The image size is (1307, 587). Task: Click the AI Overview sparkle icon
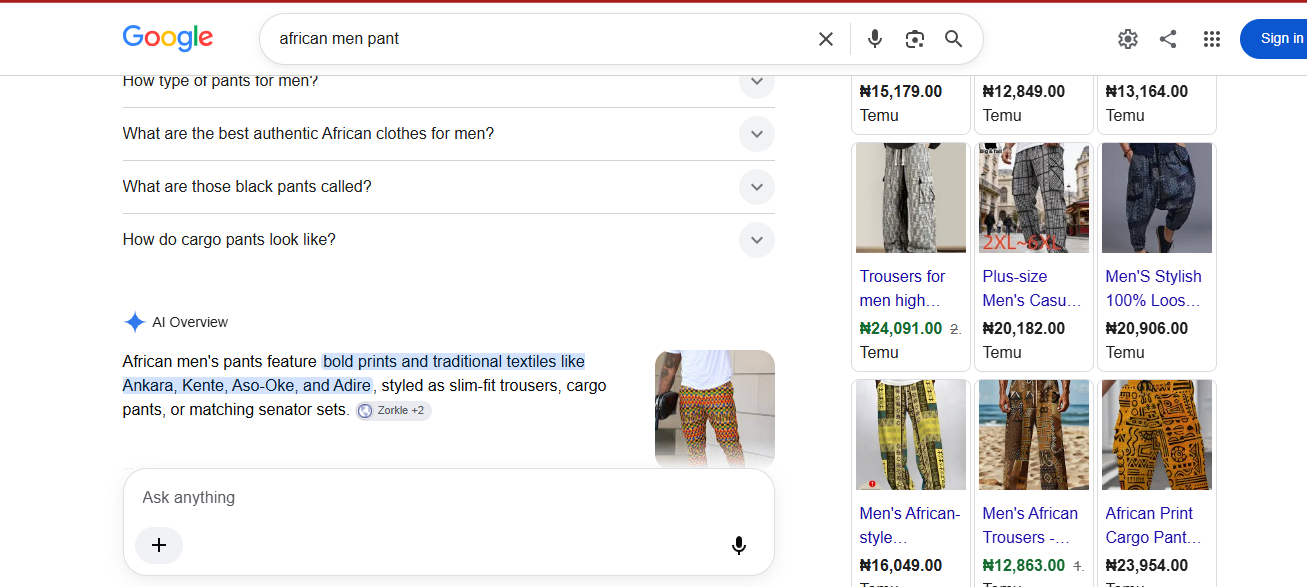[x=135, y=322]
